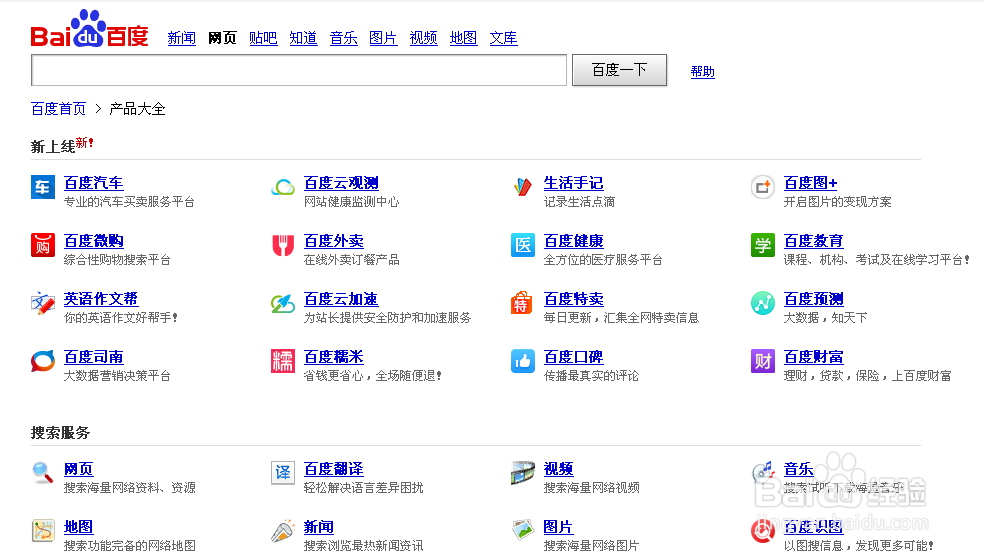The width and height of the screenshot is (984, 557).
Task: Open the 百度云观测 title link
Action: (x=341, y=183)
